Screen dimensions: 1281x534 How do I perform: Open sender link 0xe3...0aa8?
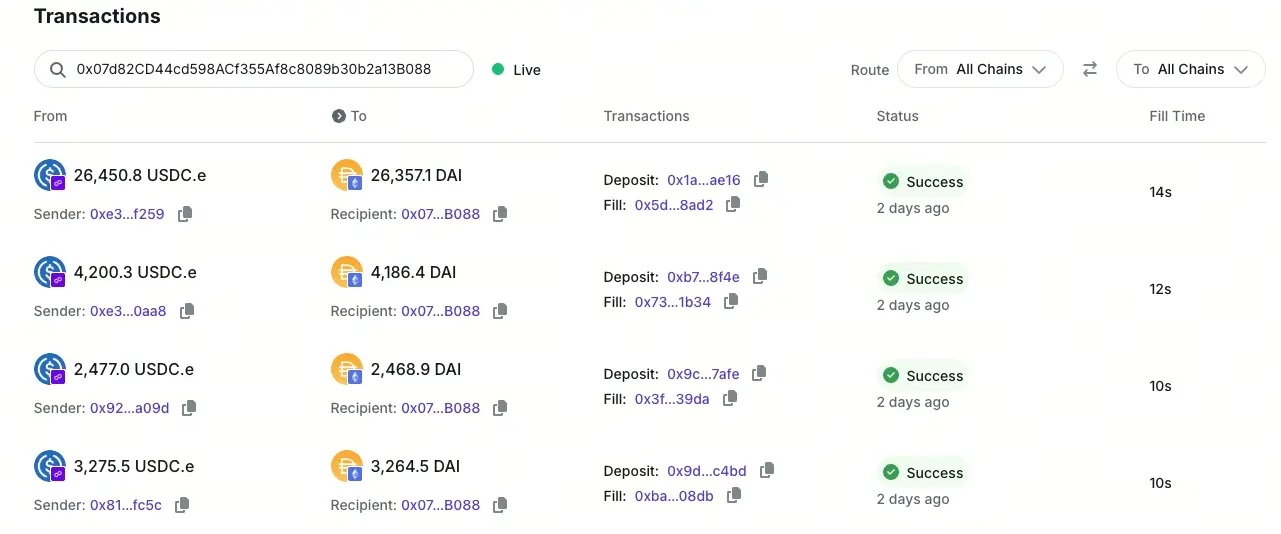(x=128, y=311)
